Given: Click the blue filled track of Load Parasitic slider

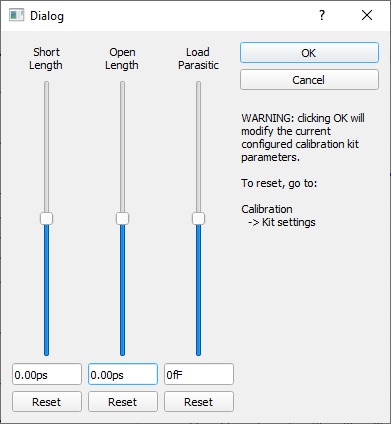Looking at the screenshot, I should 198,290.
